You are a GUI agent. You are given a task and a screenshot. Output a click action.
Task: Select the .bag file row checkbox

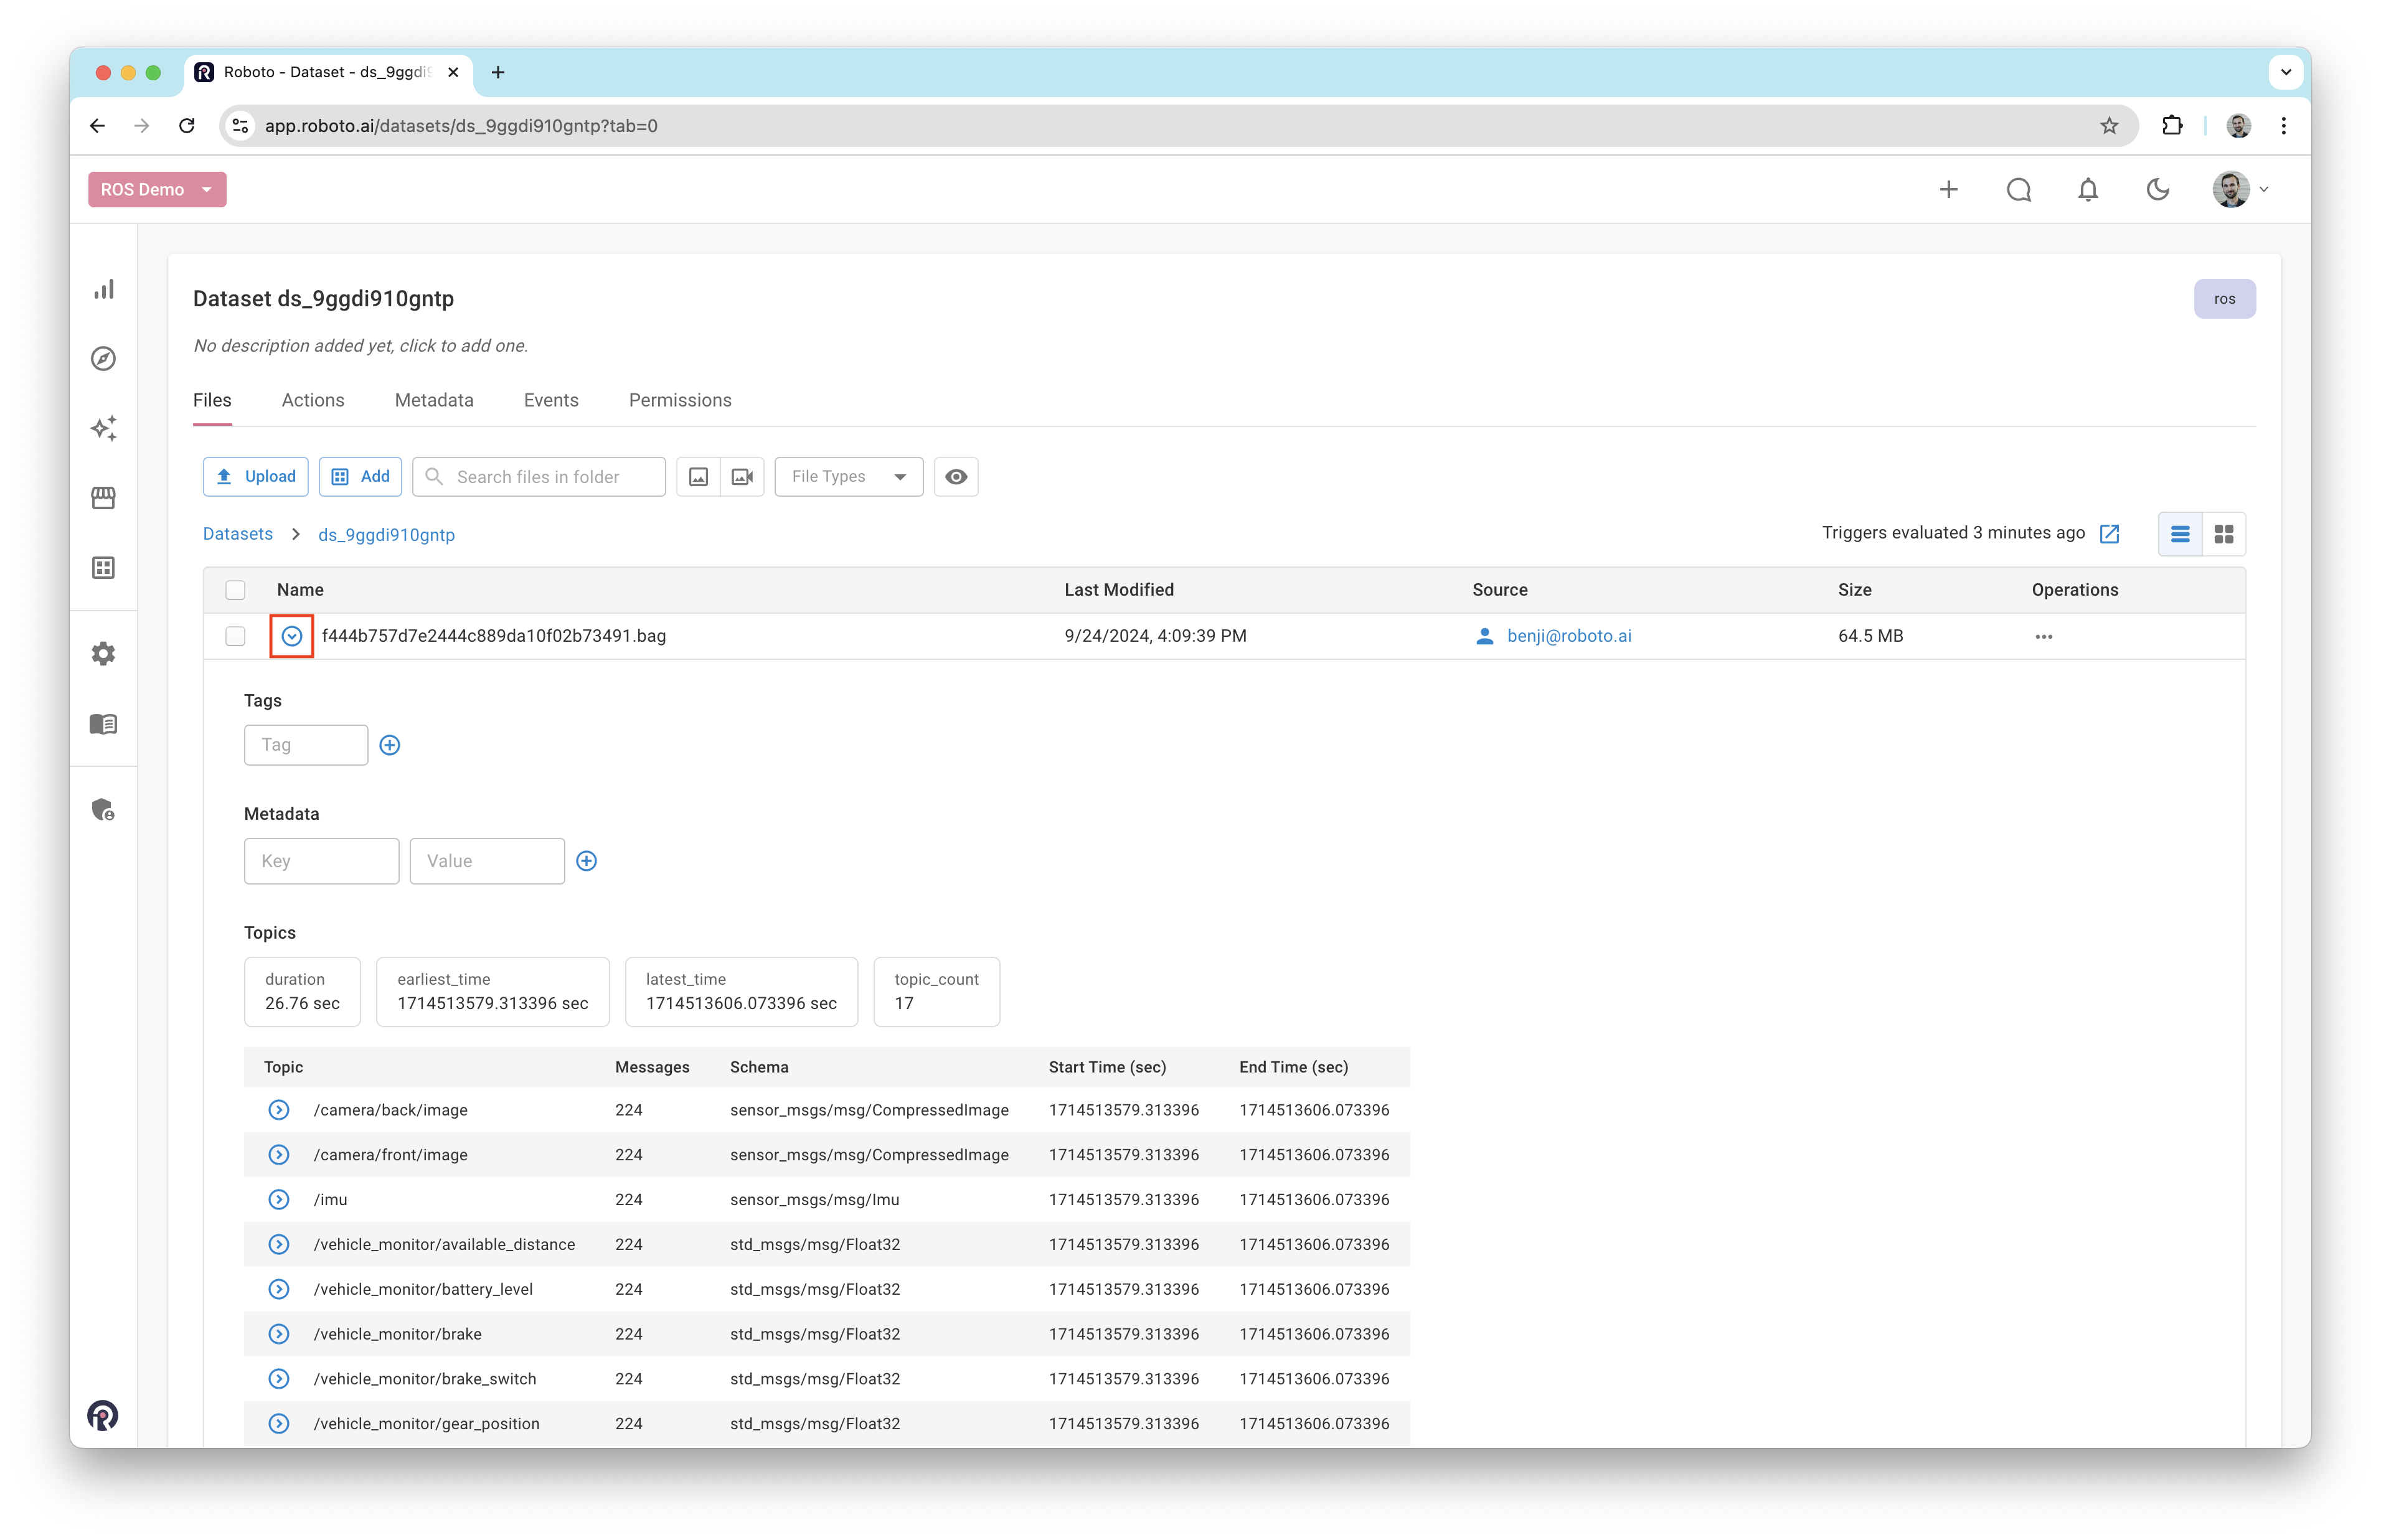pos(235,636)
